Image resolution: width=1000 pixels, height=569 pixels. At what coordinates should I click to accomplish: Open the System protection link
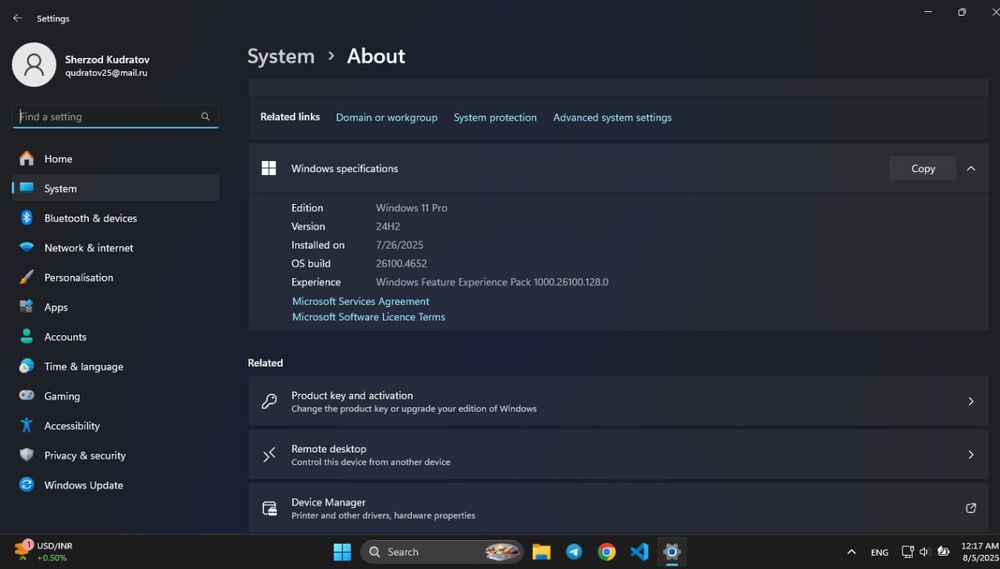click(495, 117)
